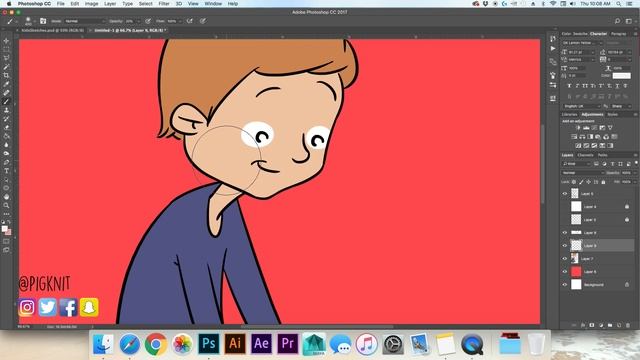Click the canvas vertical scrollbar

pyautogui.click(x=542, y=164)
